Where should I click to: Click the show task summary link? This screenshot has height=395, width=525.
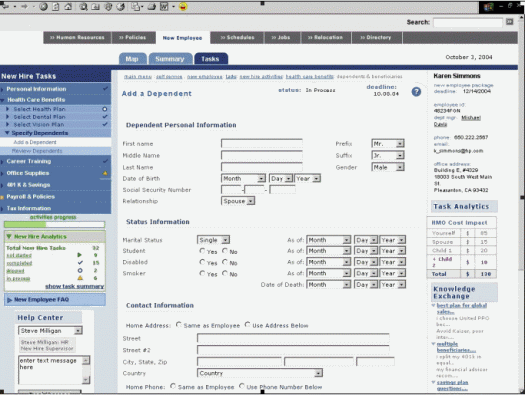pos(75,286)
